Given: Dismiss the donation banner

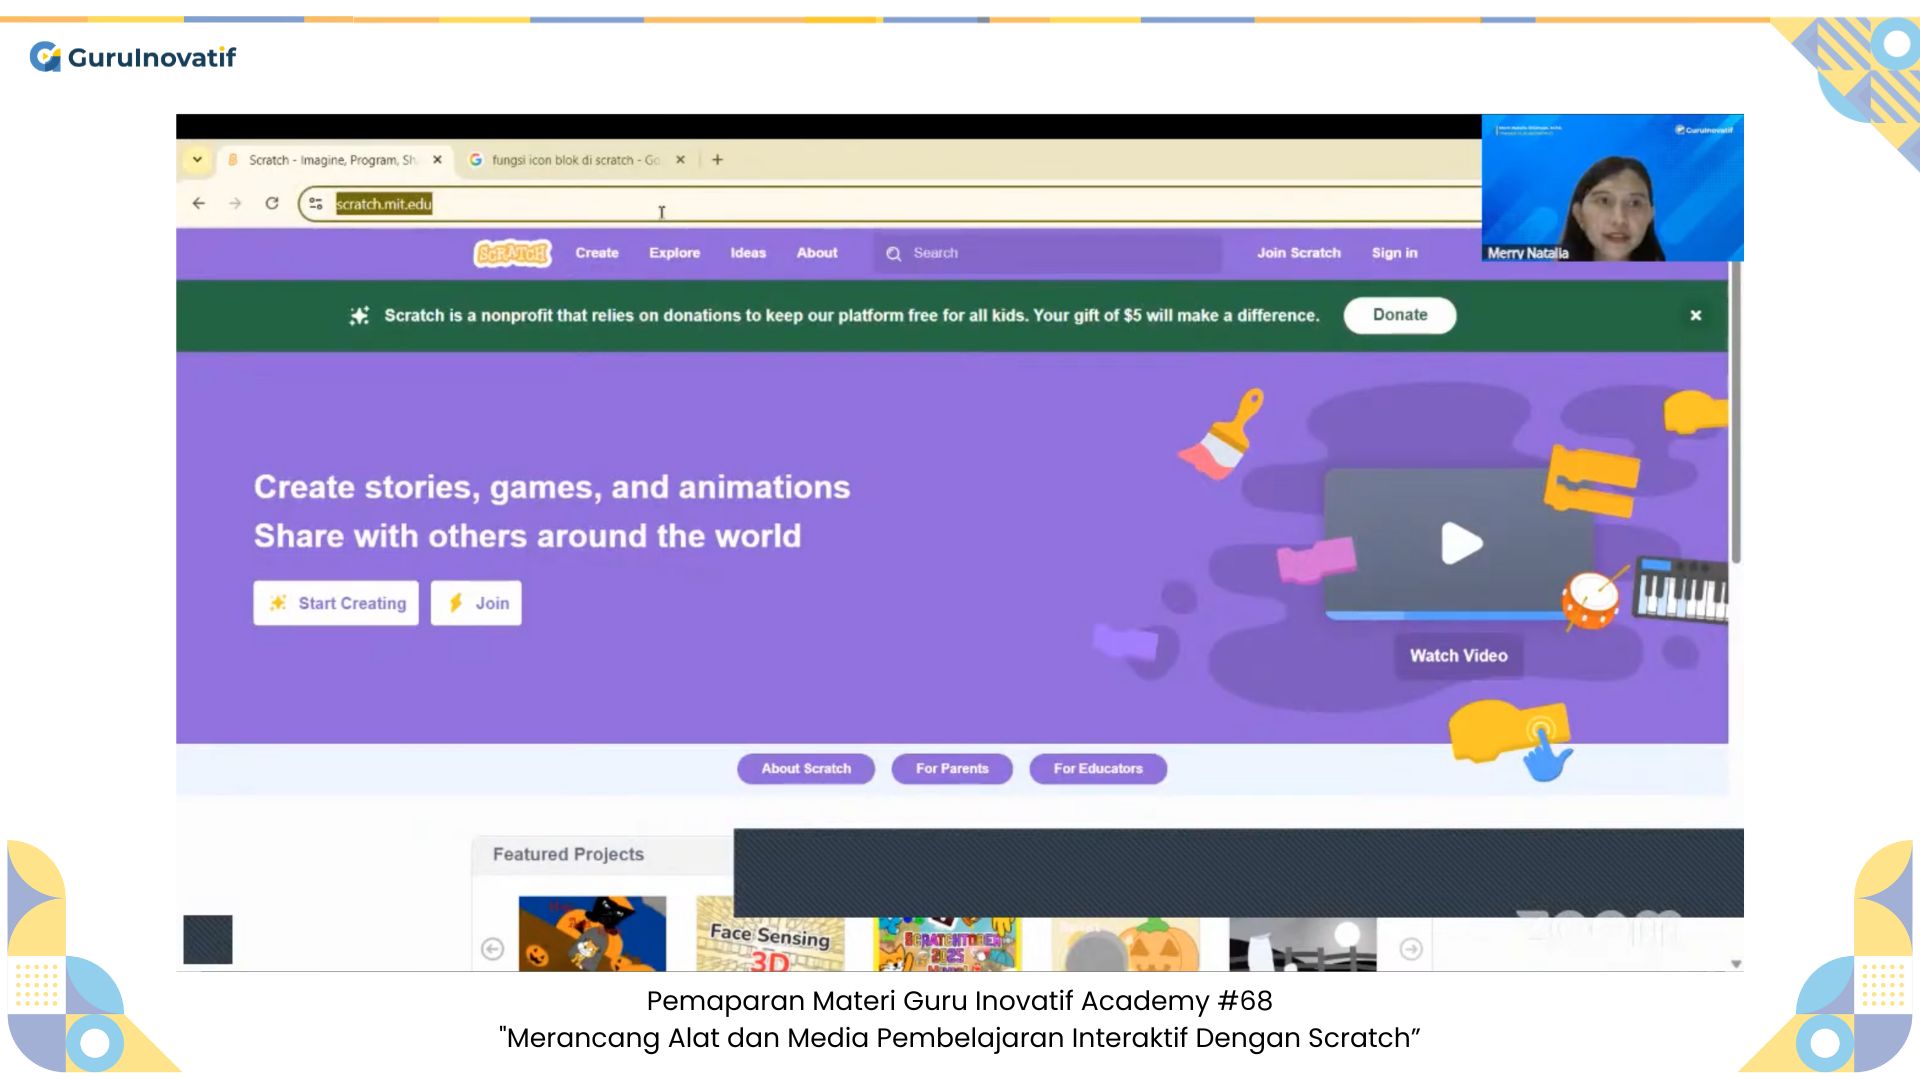Looking at the screenshot, I should point(1696,315).
